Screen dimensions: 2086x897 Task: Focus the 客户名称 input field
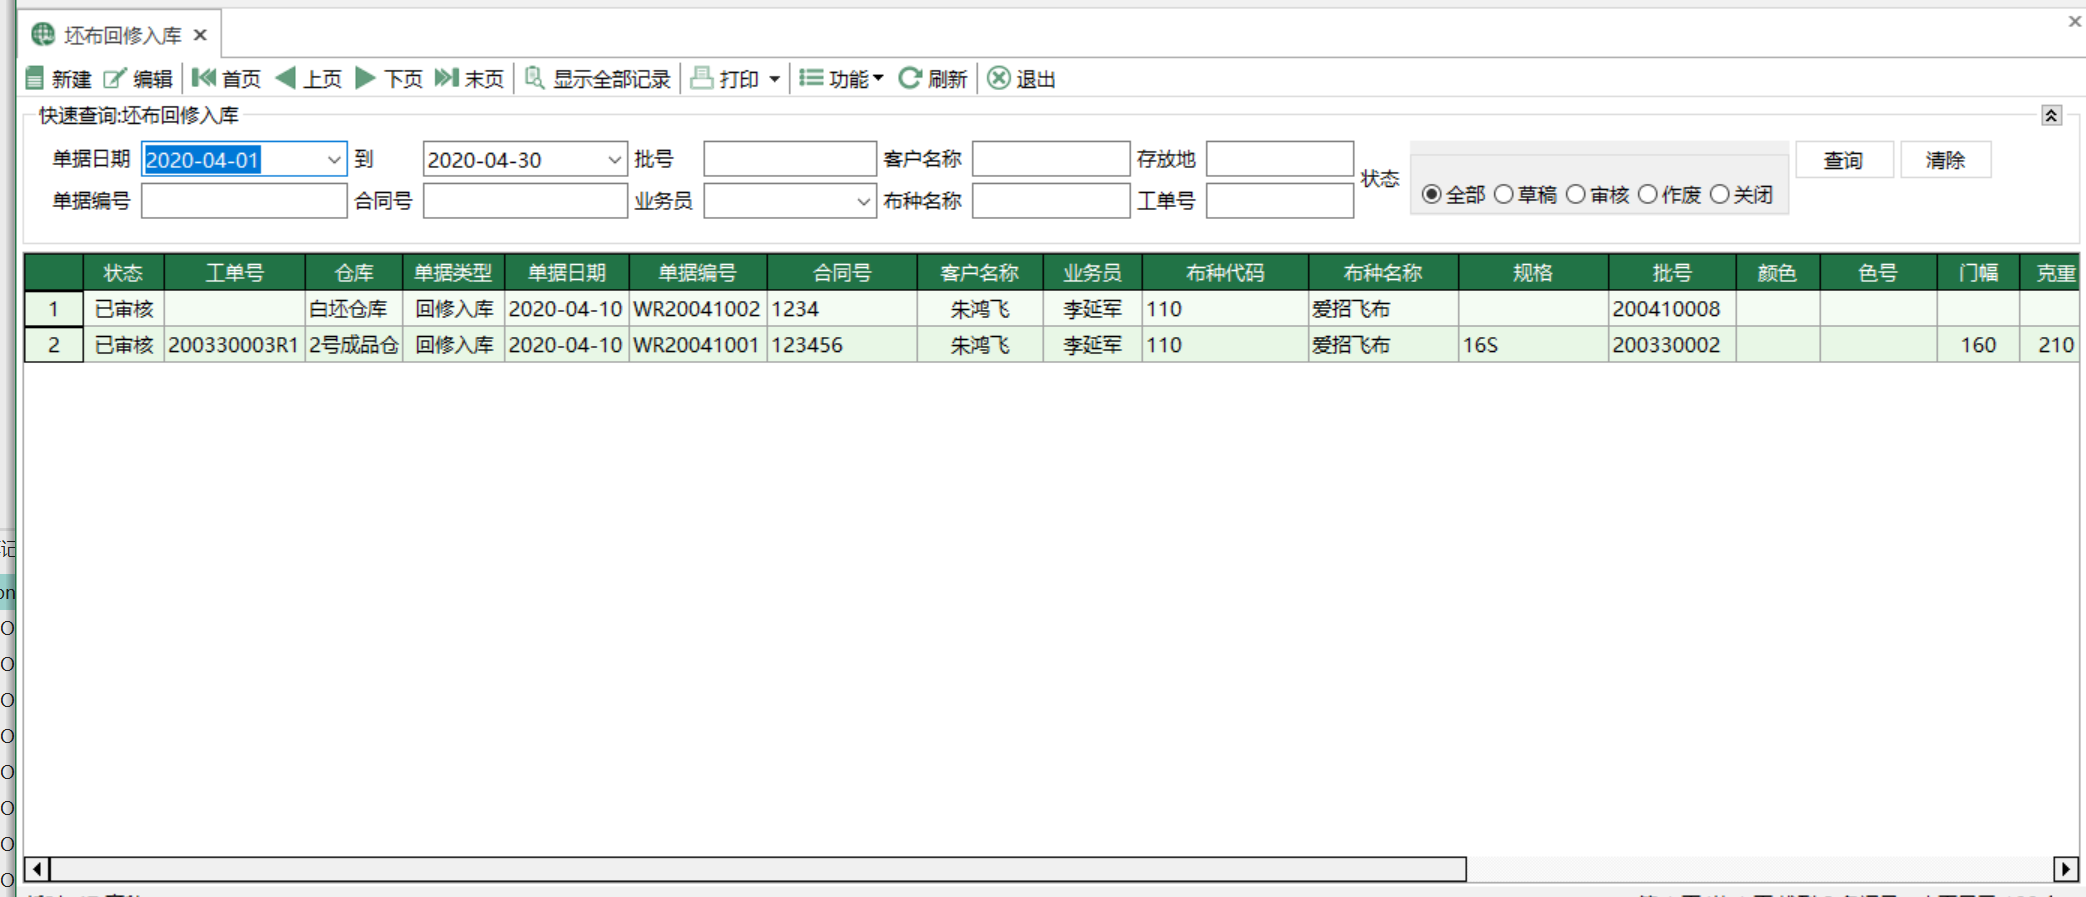1051,159
